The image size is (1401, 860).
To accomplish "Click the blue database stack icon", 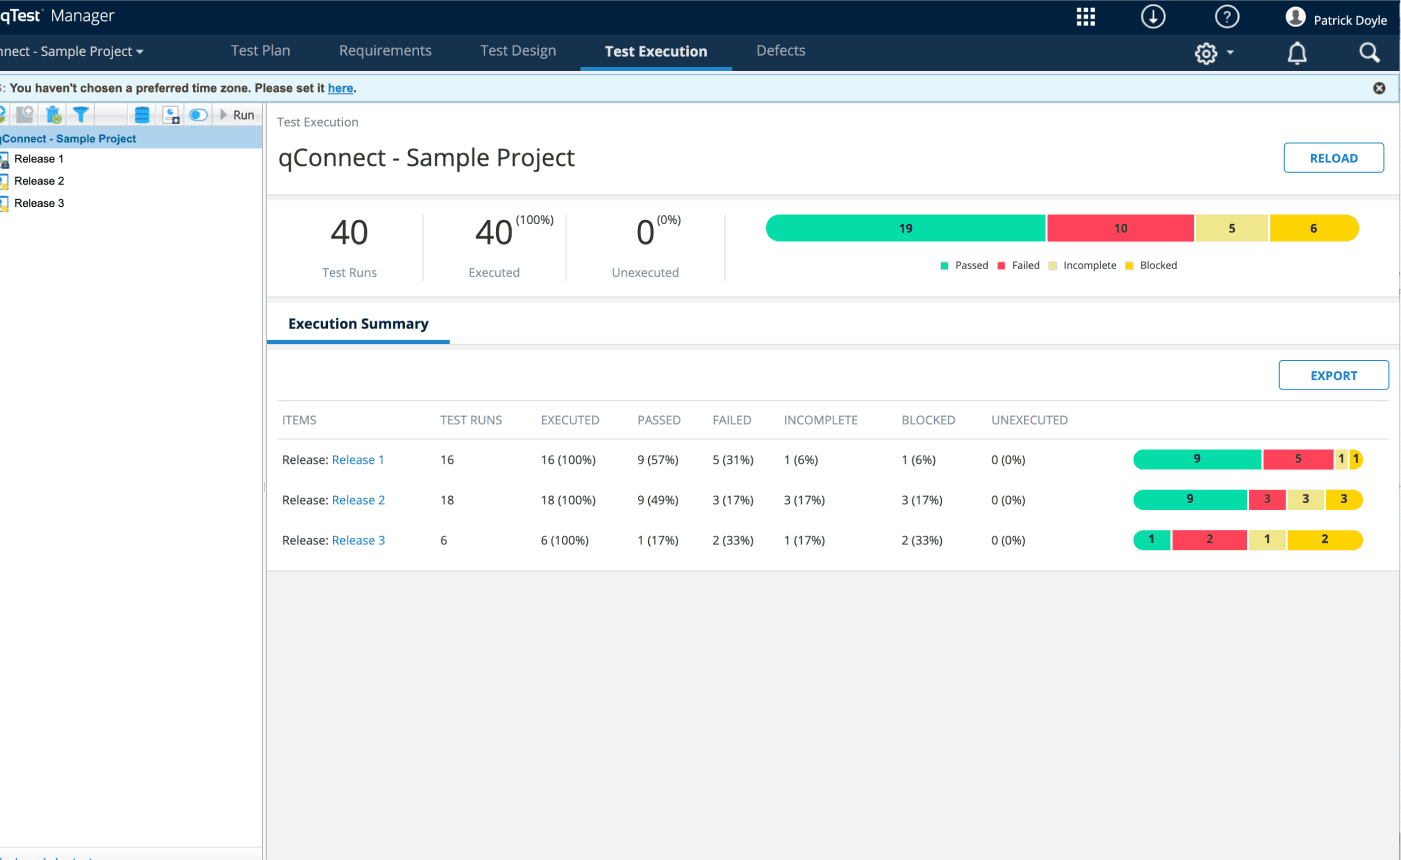I will pyautogui.click(x=142, y=115).
